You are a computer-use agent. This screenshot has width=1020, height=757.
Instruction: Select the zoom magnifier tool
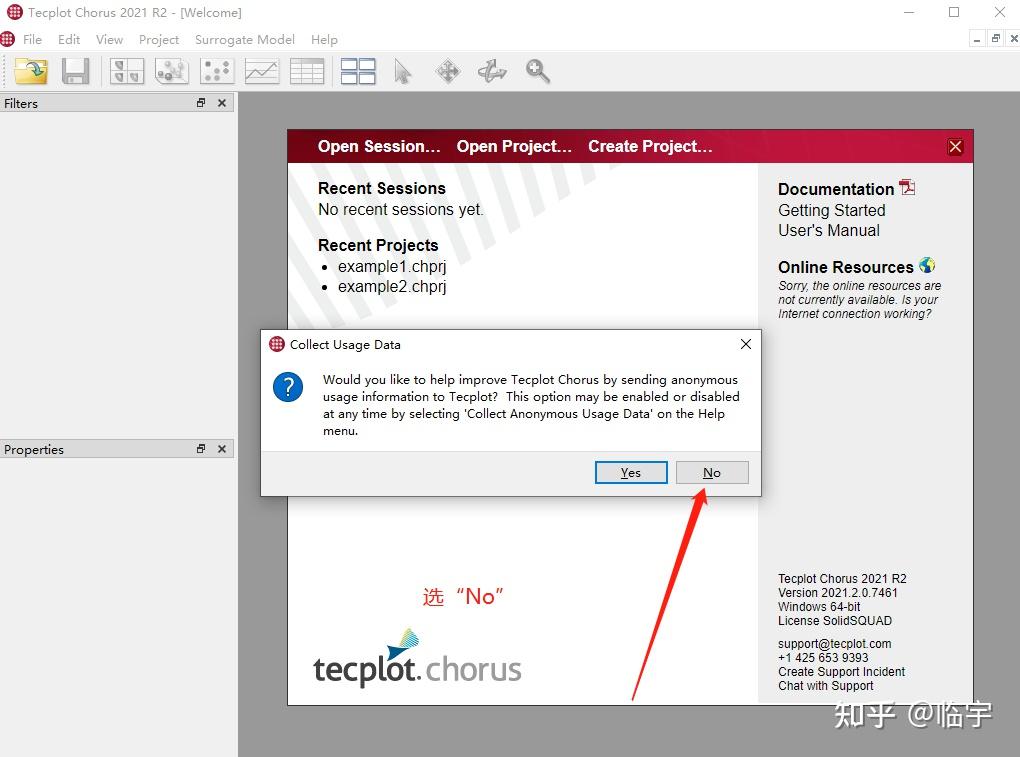tap(537, 71)
